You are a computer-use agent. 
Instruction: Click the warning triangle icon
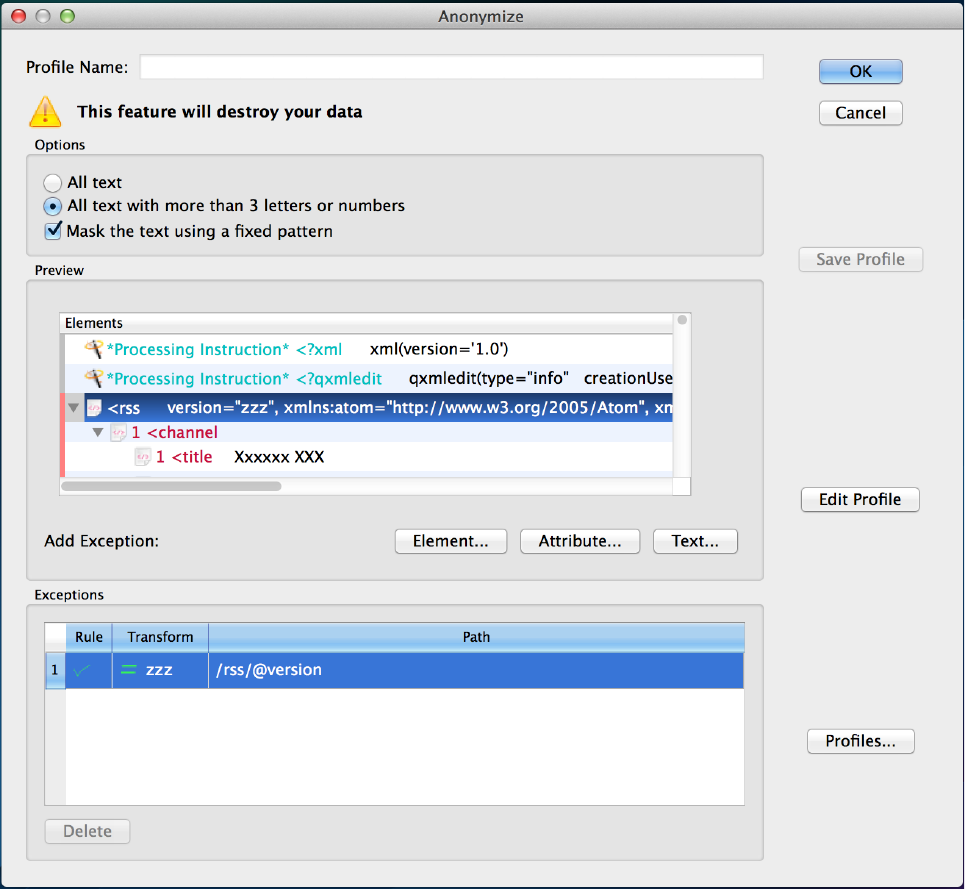tap(45, 112)
